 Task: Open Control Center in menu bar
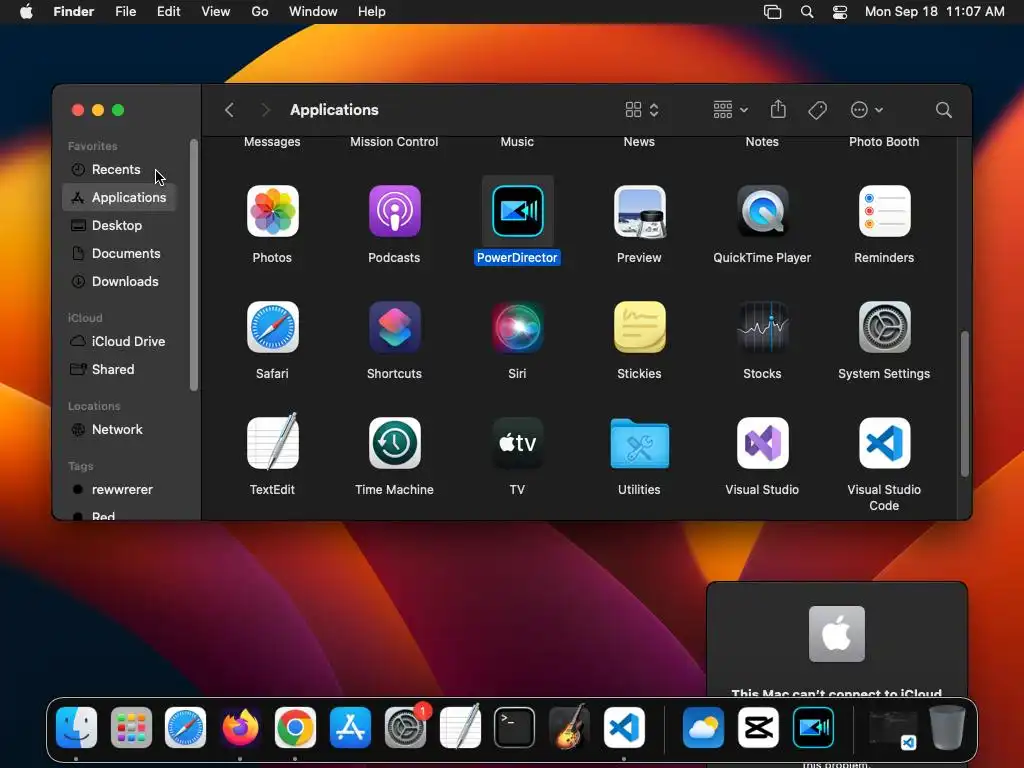pos(840,12)
